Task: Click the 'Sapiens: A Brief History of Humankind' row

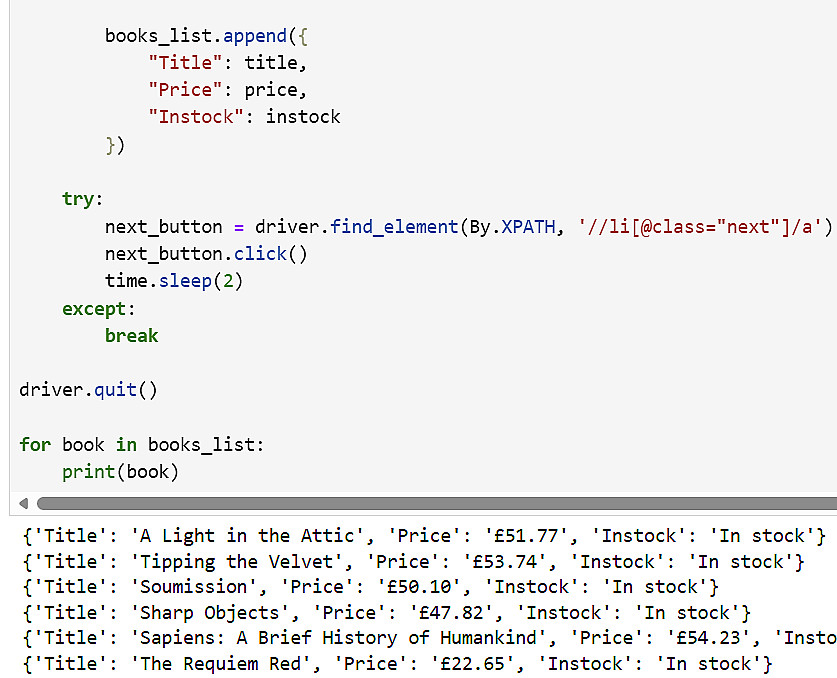Action: pos(430,637)
